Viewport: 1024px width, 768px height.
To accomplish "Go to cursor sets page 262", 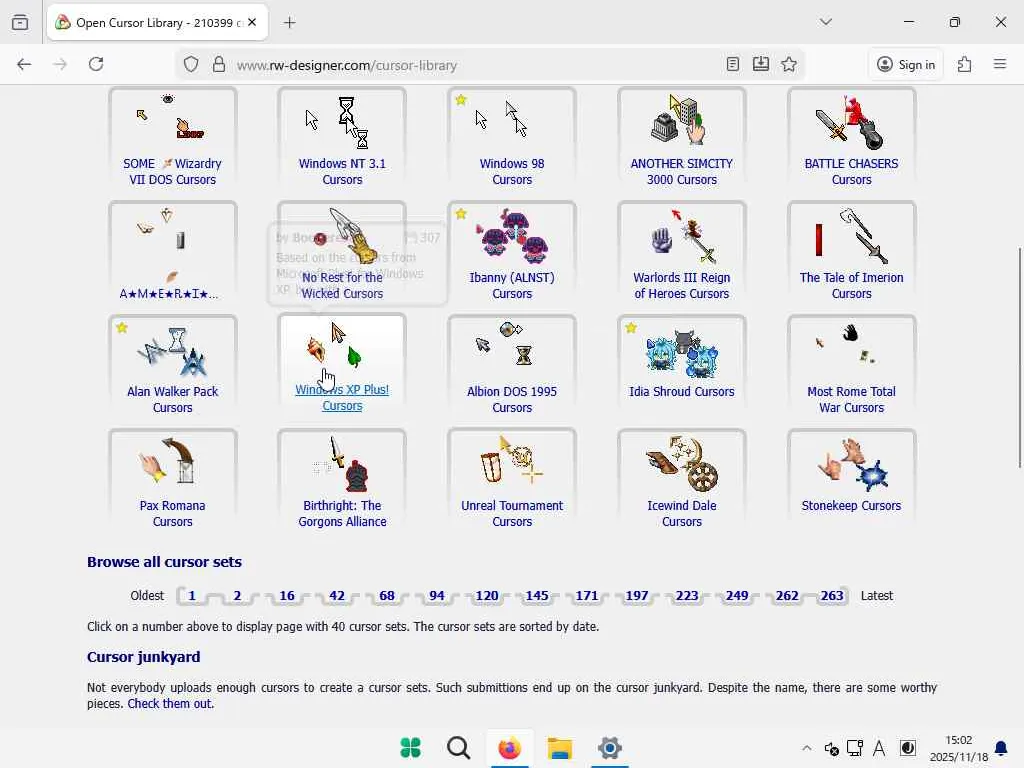I will [787, 596].
